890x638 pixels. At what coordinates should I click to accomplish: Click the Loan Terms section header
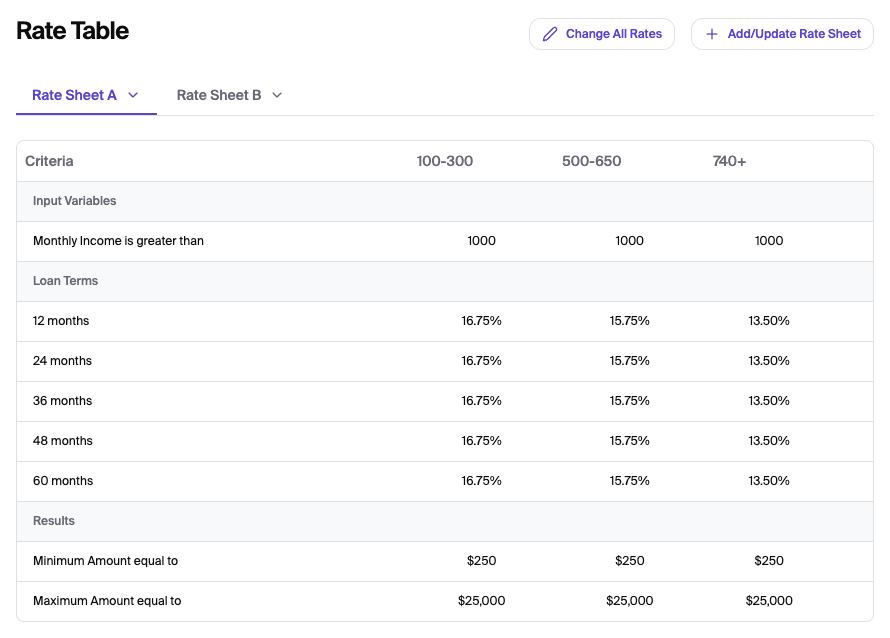[x=65, y=281]
